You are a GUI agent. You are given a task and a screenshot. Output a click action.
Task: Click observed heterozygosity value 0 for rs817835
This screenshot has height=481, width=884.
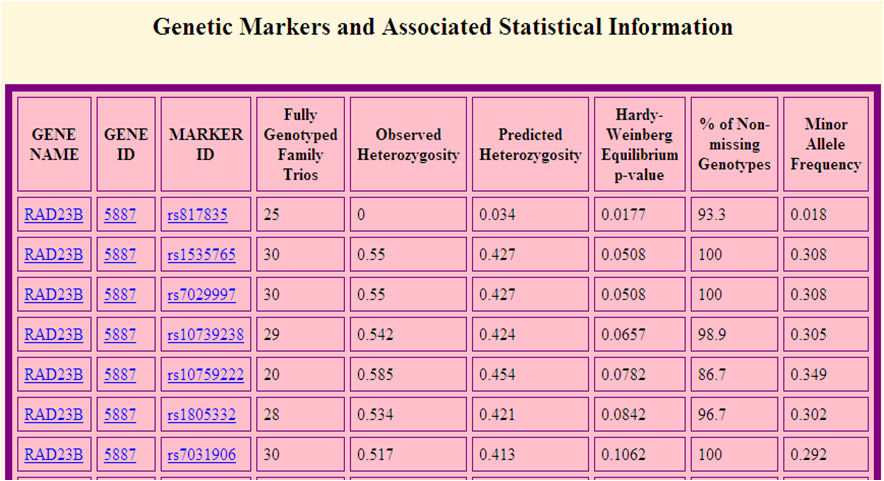[361, 214]
